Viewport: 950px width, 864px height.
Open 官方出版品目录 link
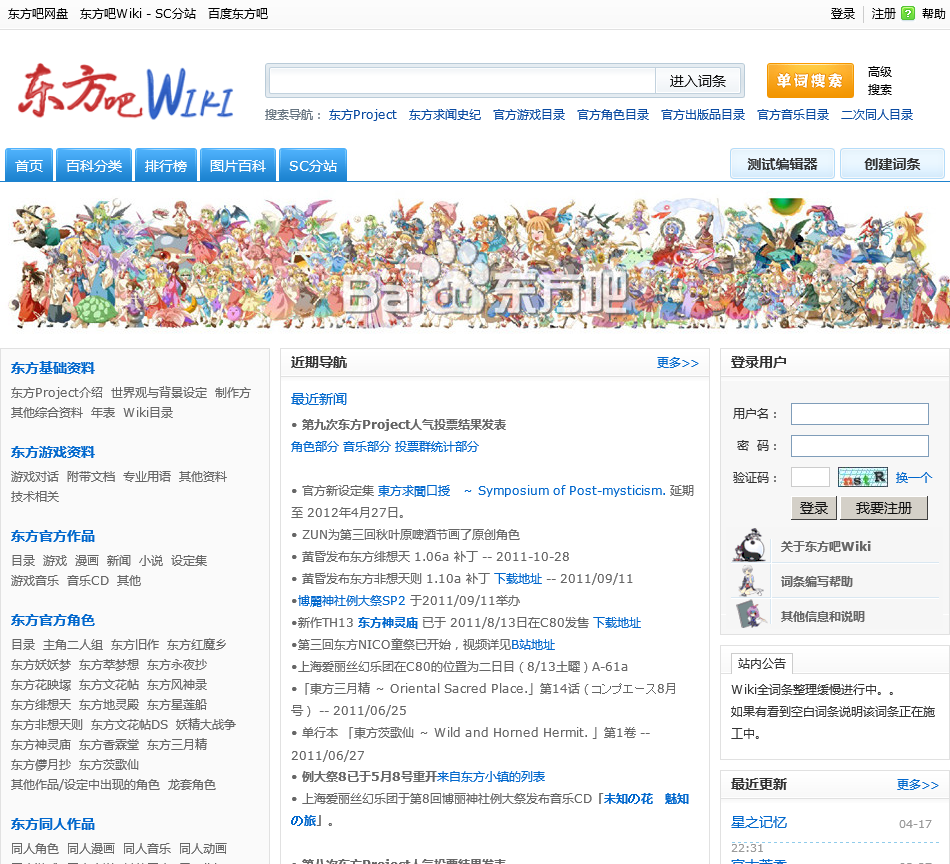pos(703,115)
